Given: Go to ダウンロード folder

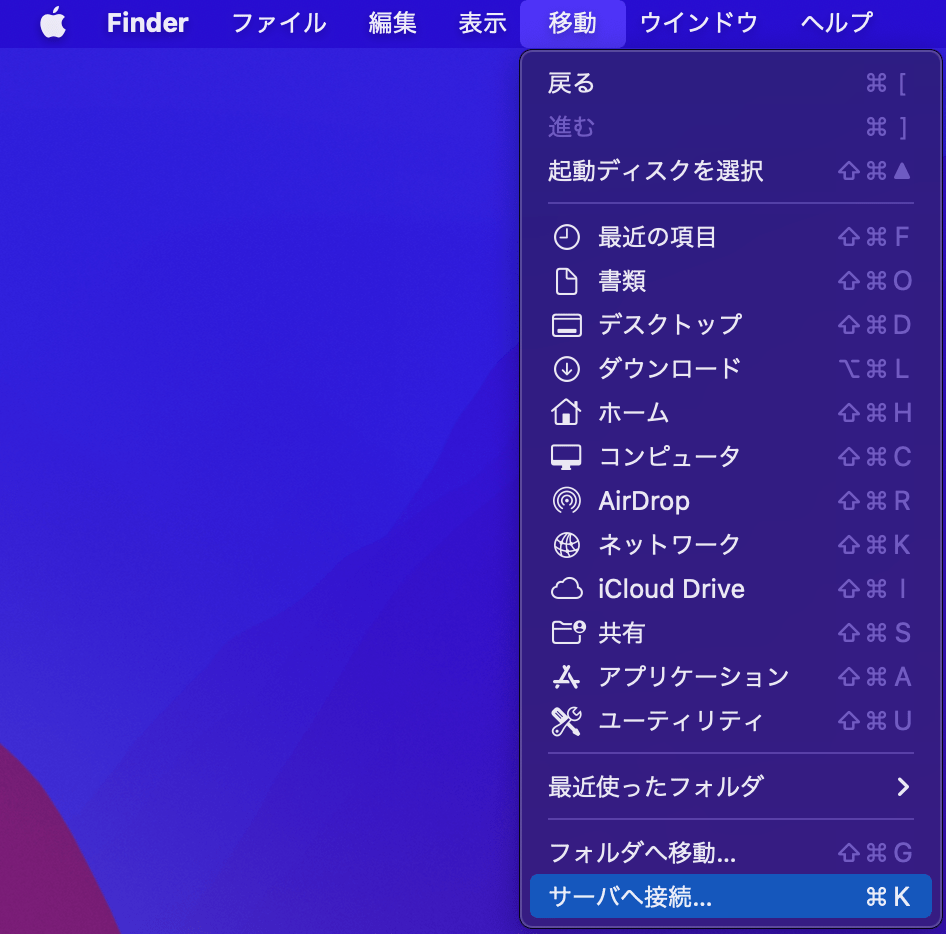Looking at the screenshot, I should click(731, 369).
